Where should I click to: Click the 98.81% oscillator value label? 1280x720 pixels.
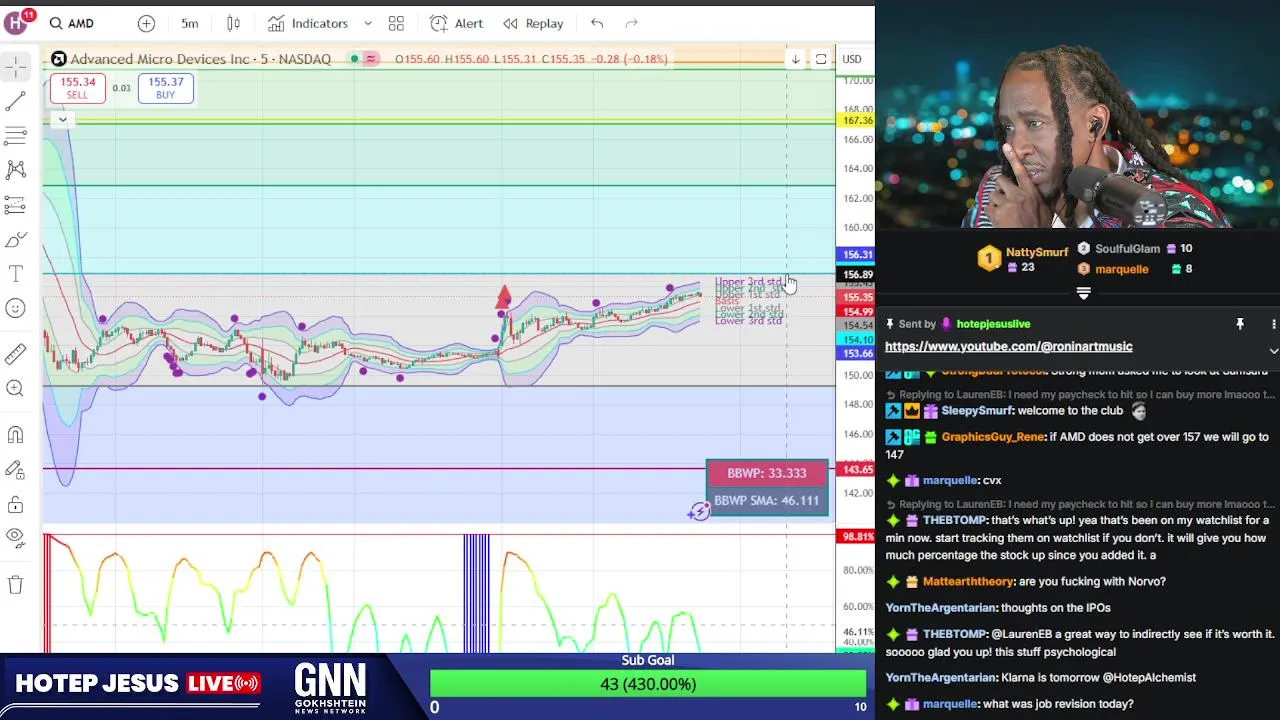856,537
